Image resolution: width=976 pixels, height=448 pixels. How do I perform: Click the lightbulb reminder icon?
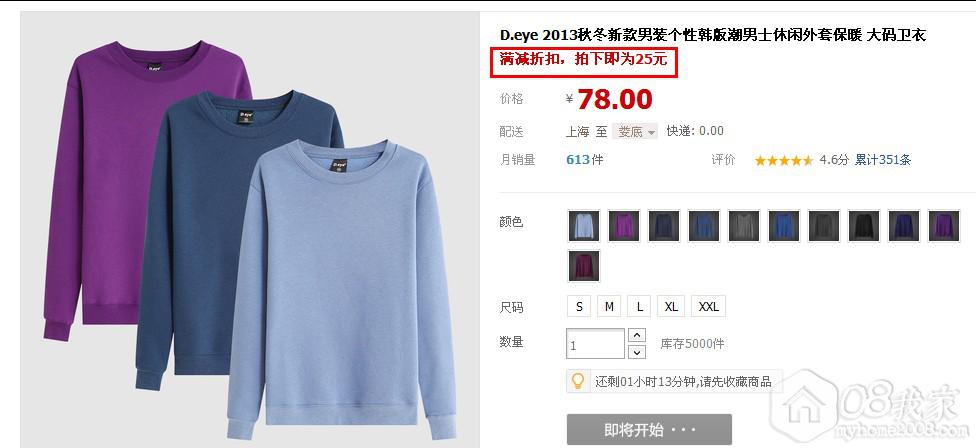pos(578,380)
